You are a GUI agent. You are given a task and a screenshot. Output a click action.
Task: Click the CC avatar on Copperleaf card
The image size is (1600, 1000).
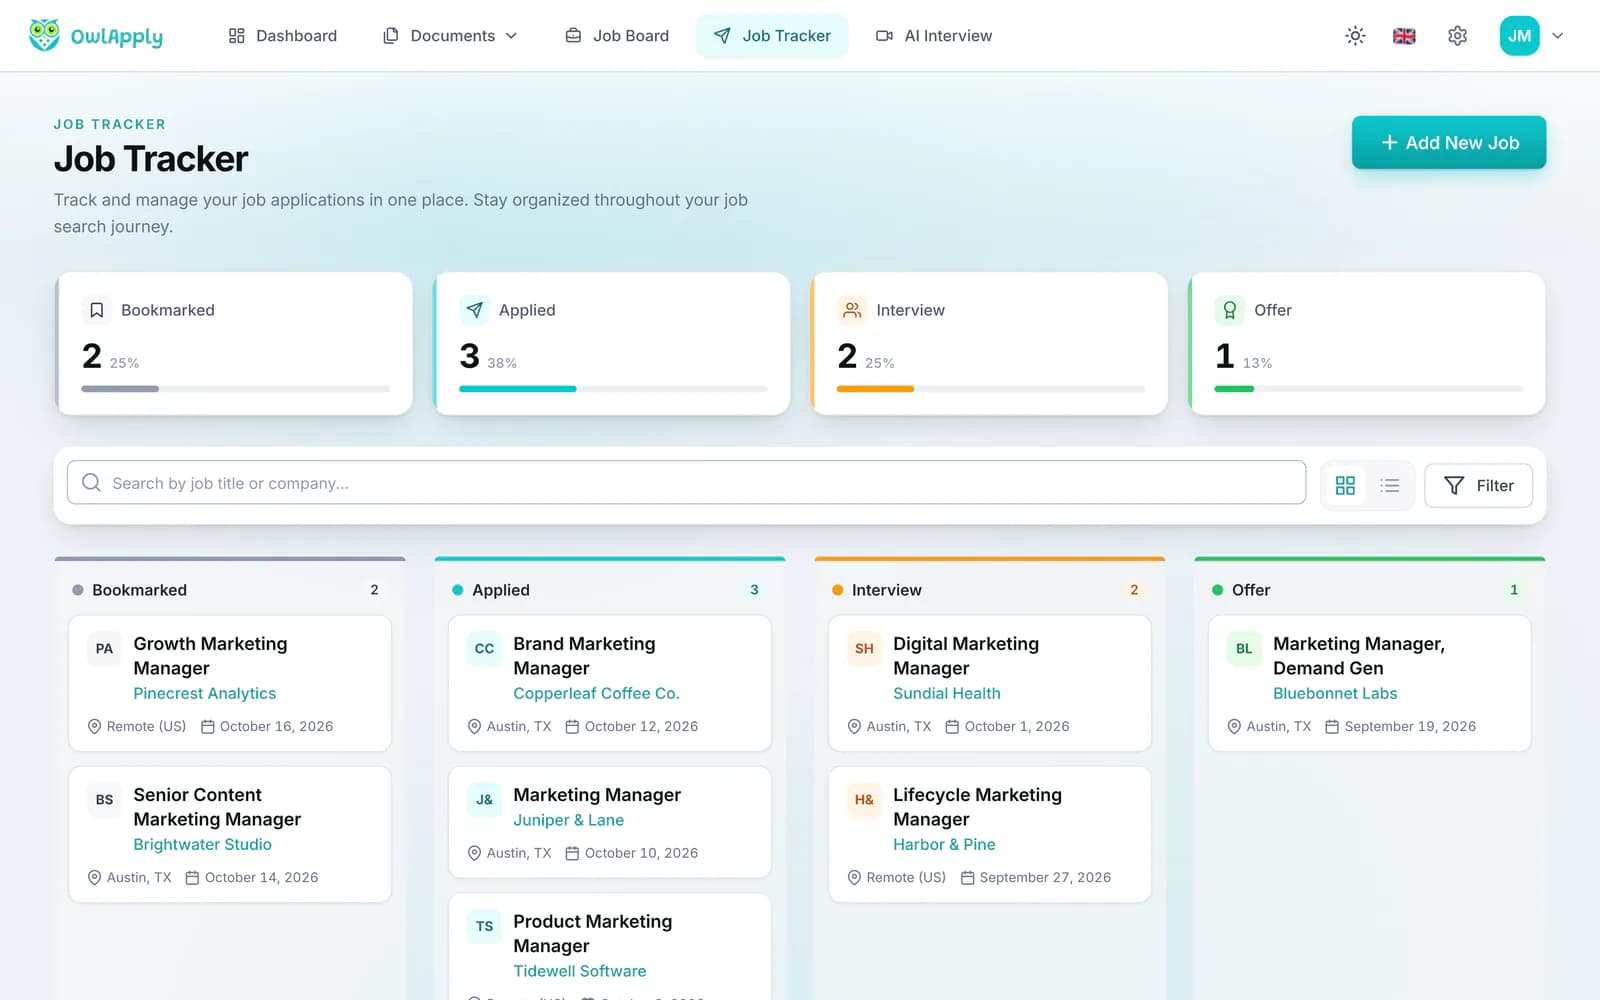click(x=484, y=648)
